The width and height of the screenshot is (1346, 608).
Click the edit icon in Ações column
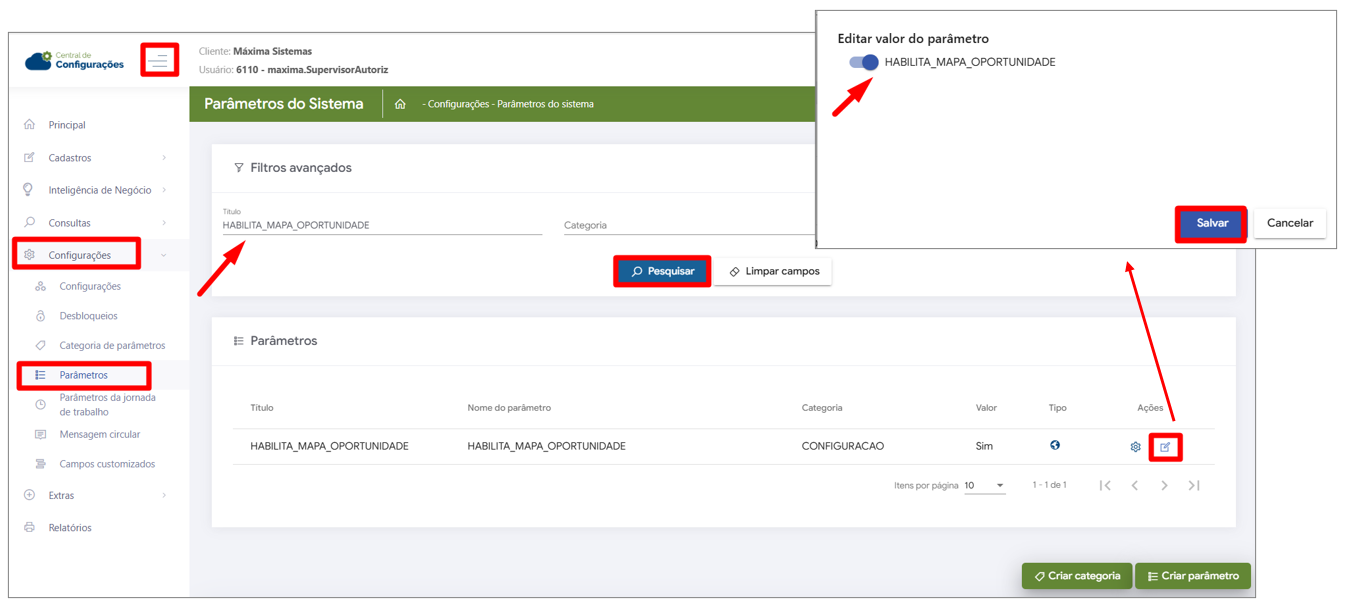coord(1165,447)
